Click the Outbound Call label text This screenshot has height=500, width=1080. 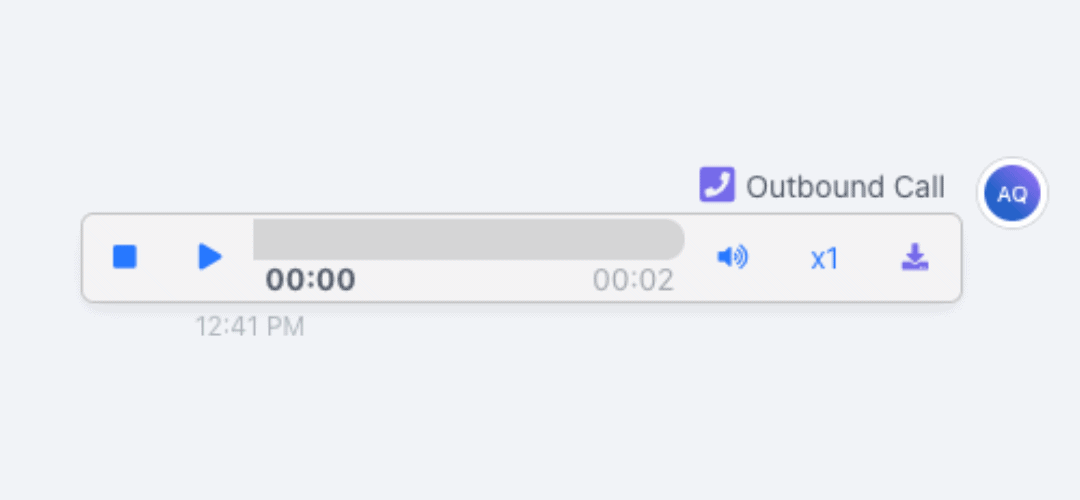click(x=846, y=187)
